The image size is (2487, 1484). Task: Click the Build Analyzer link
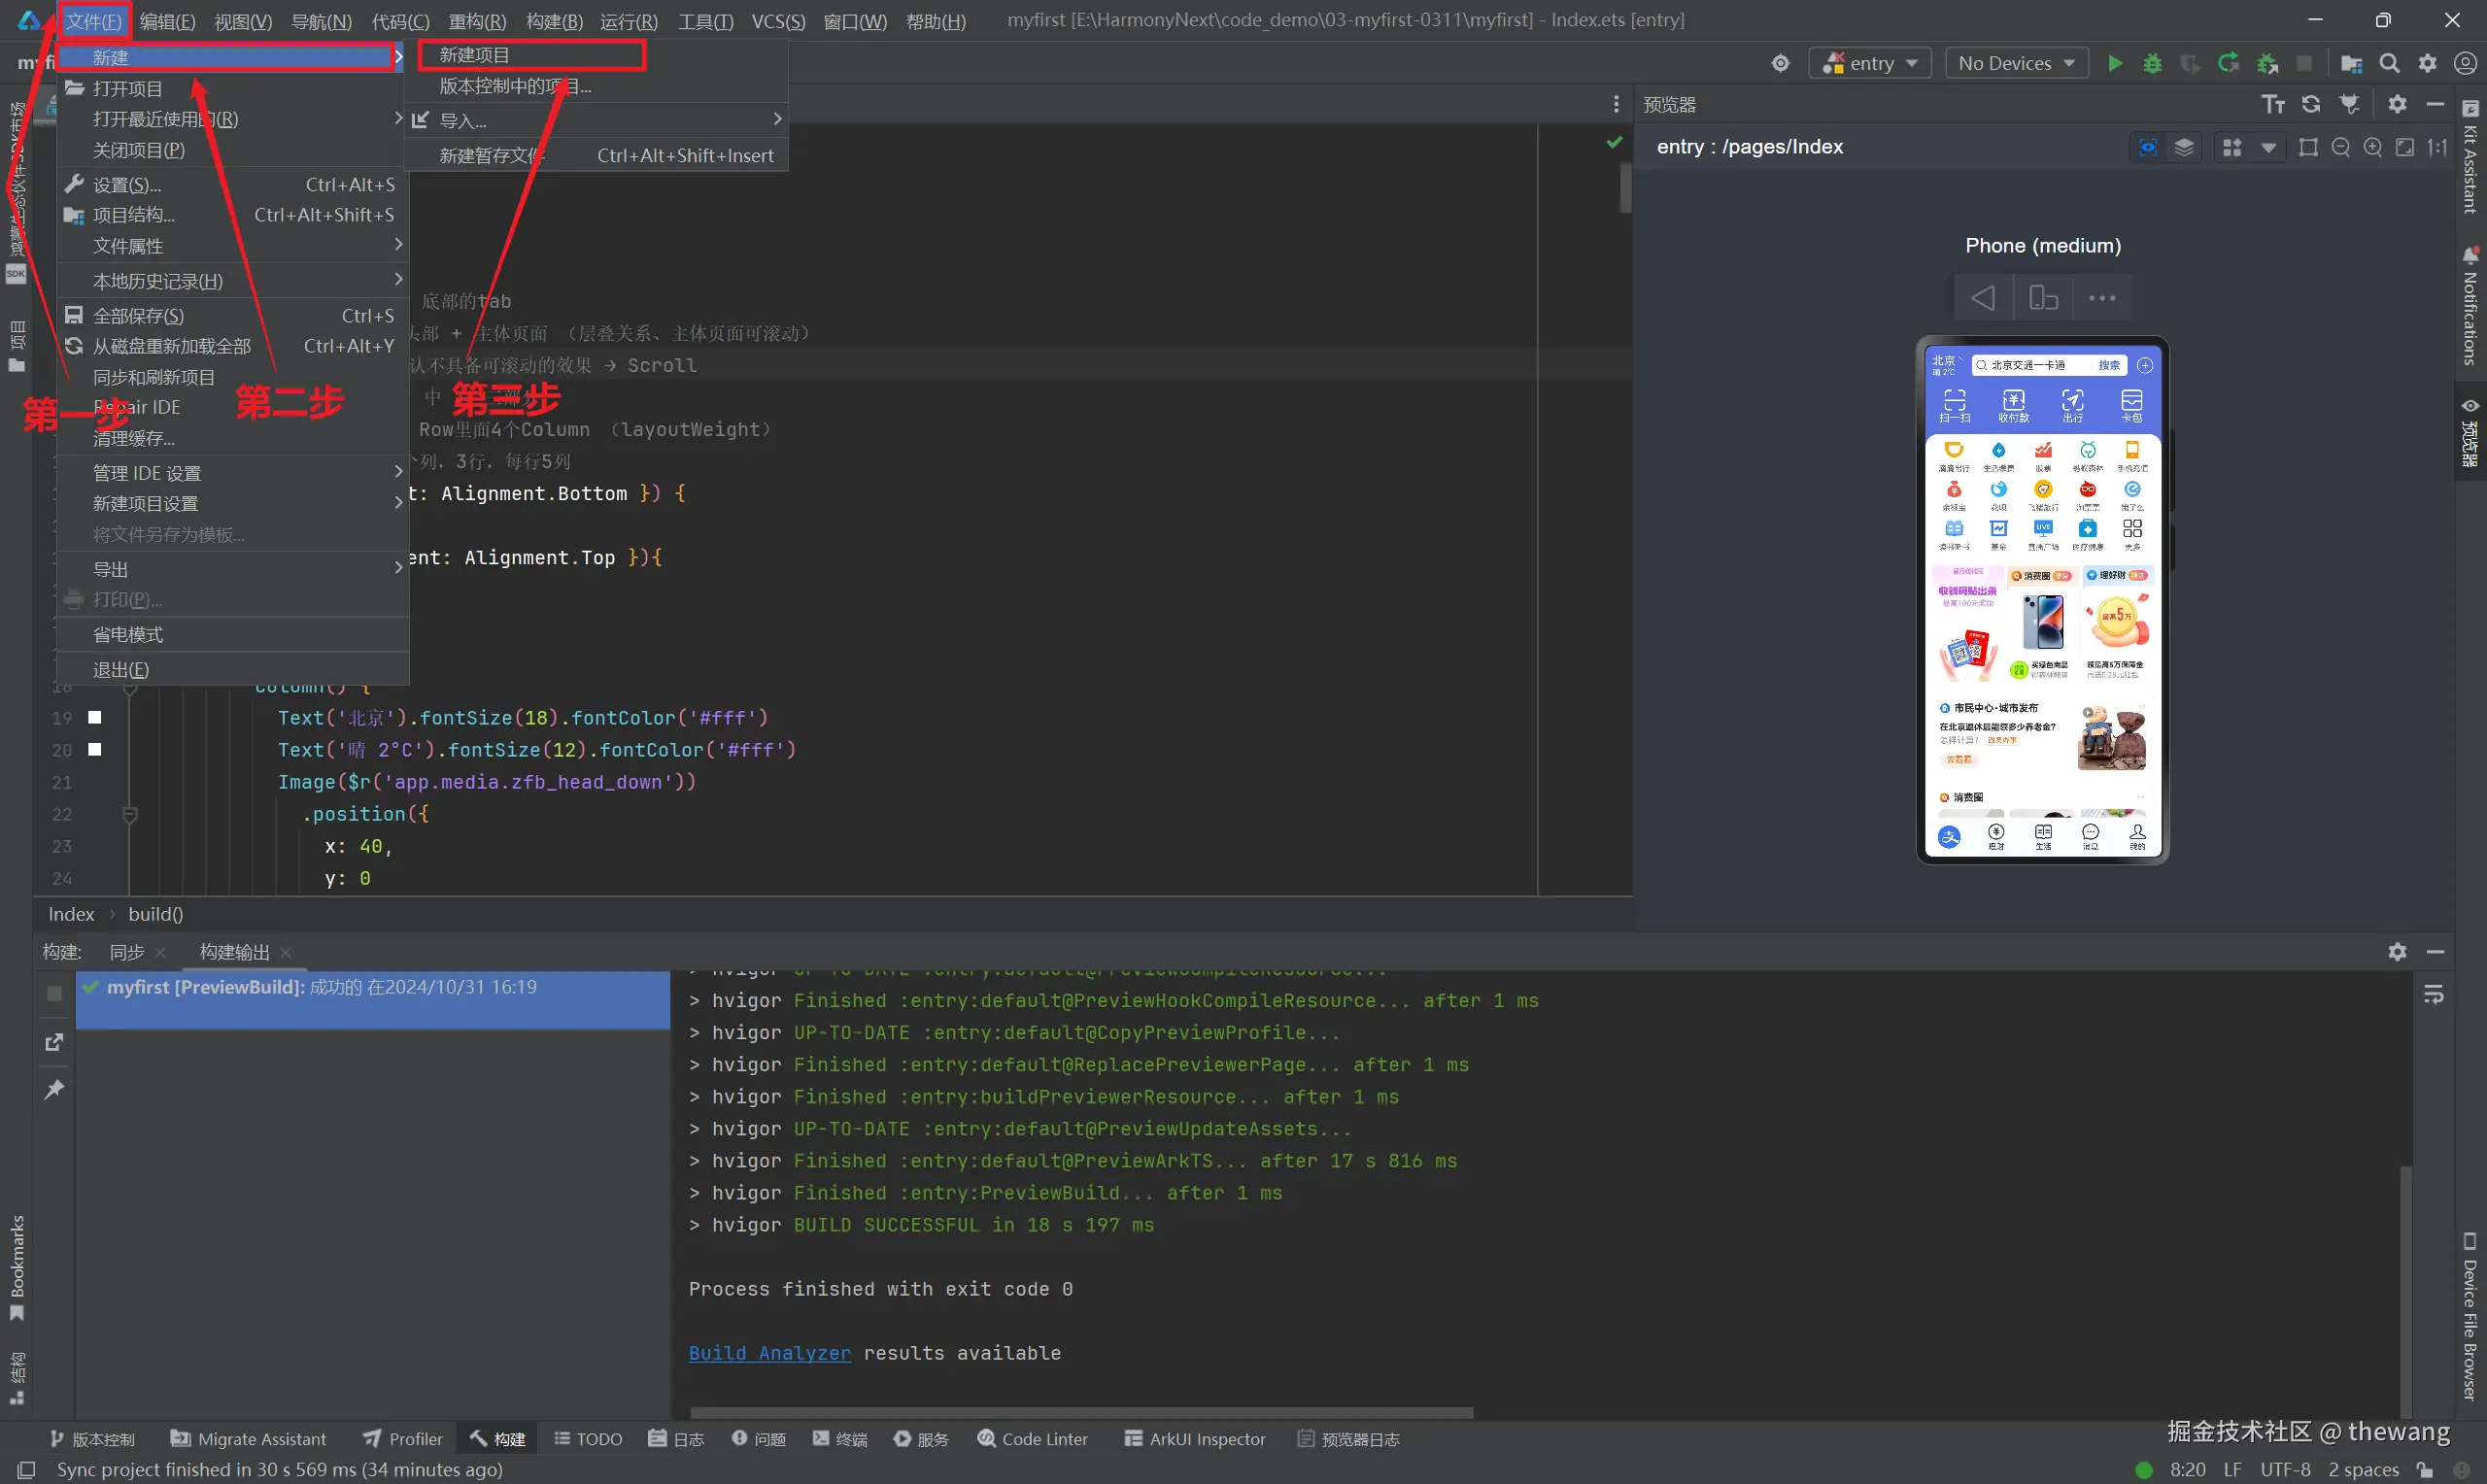point(769,1353)
